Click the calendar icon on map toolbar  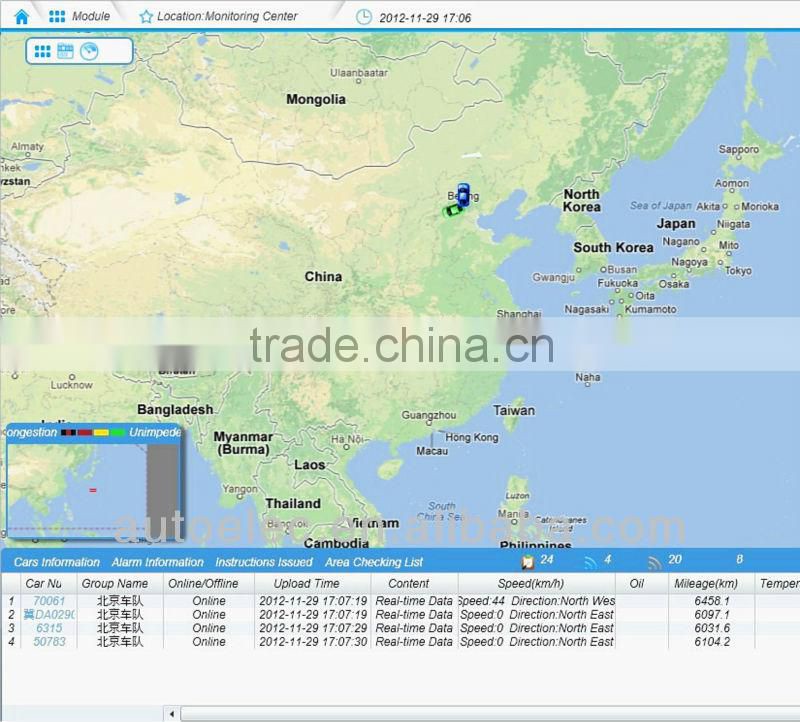(65, 51)
